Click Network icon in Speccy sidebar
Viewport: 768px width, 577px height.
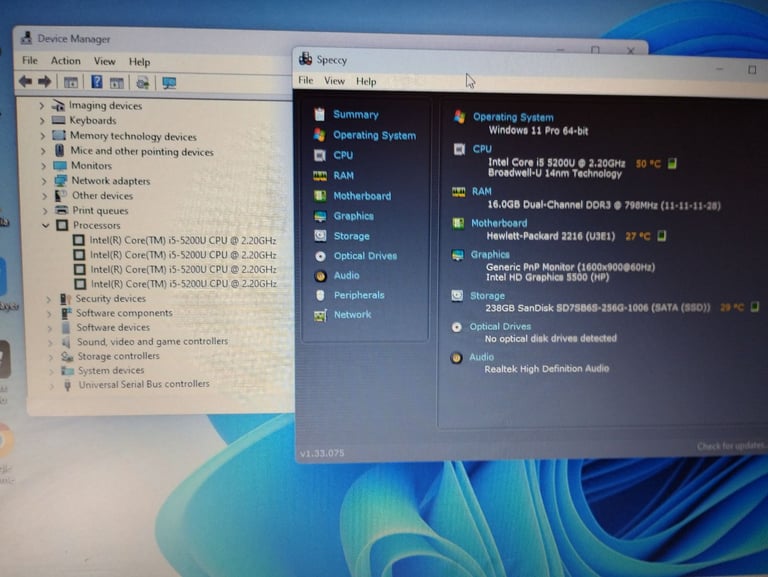click(320, 315)
